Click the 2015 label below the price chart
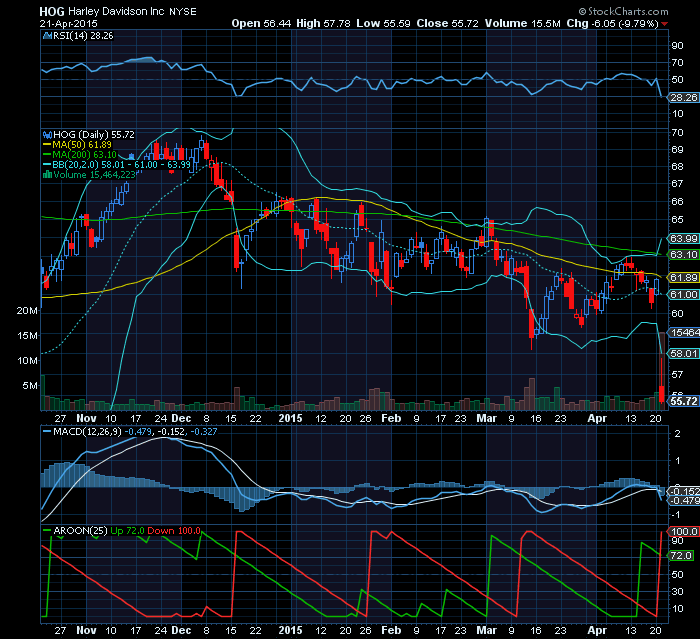The height and width of the screenshot is (639, 700). [x=290, y=418]
